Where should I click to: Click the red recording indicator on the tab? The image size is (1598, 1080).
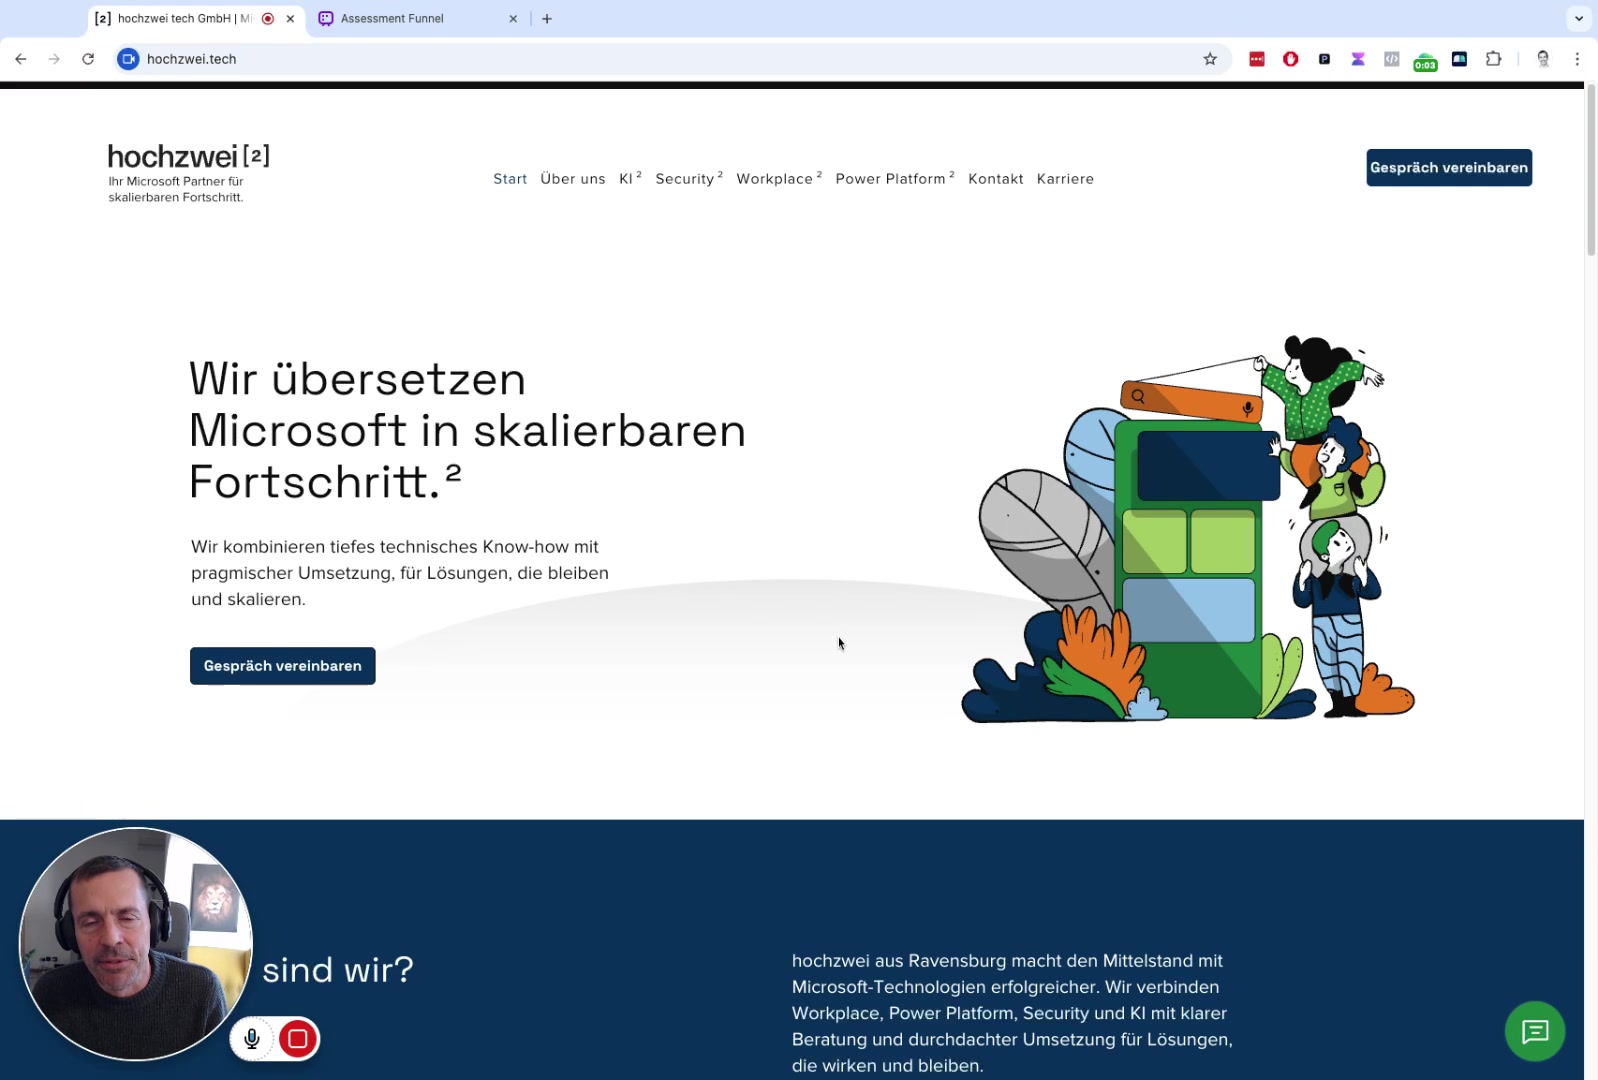268,18
